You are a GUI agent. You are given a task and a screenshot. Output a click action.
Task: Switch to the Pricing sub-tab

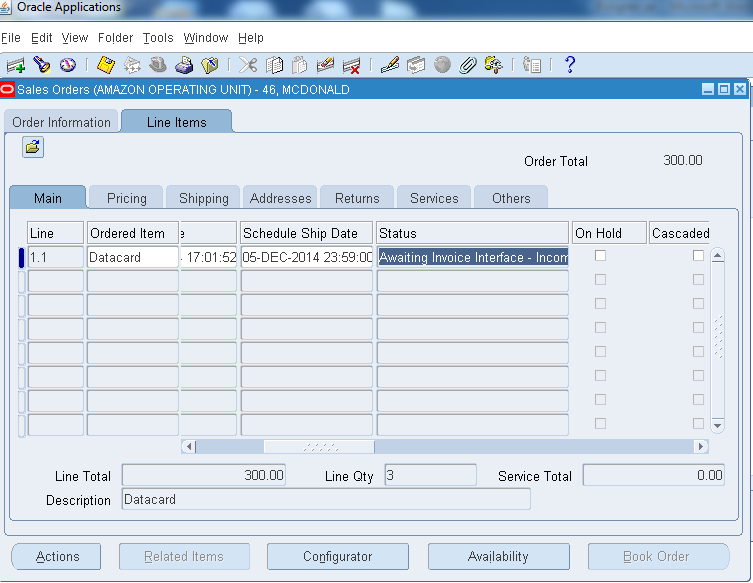(127, 198)
